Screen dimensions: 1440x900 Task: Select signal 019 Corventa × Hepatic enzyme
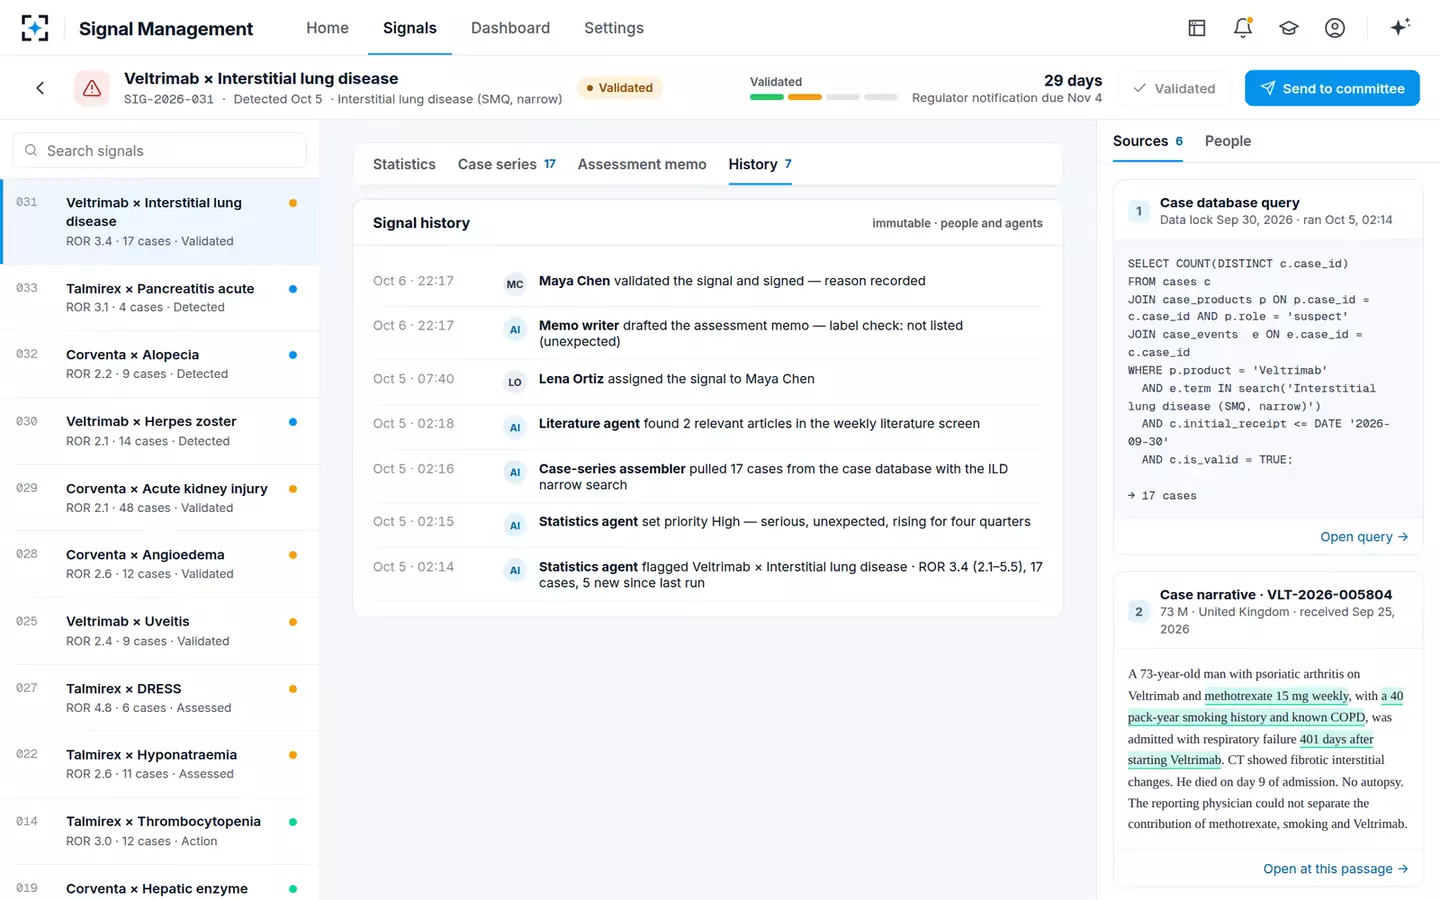pos(160,883)
